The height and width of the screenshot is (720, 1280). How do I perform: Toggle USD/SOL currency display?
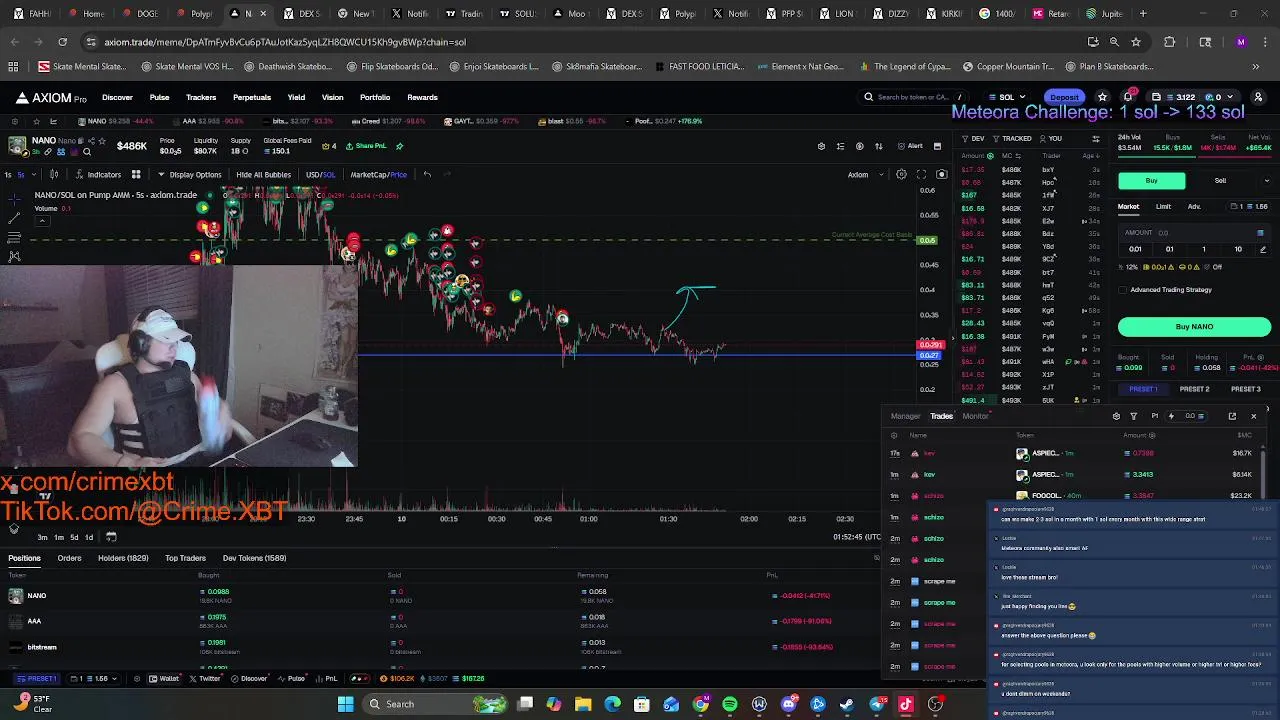(320, 175)
